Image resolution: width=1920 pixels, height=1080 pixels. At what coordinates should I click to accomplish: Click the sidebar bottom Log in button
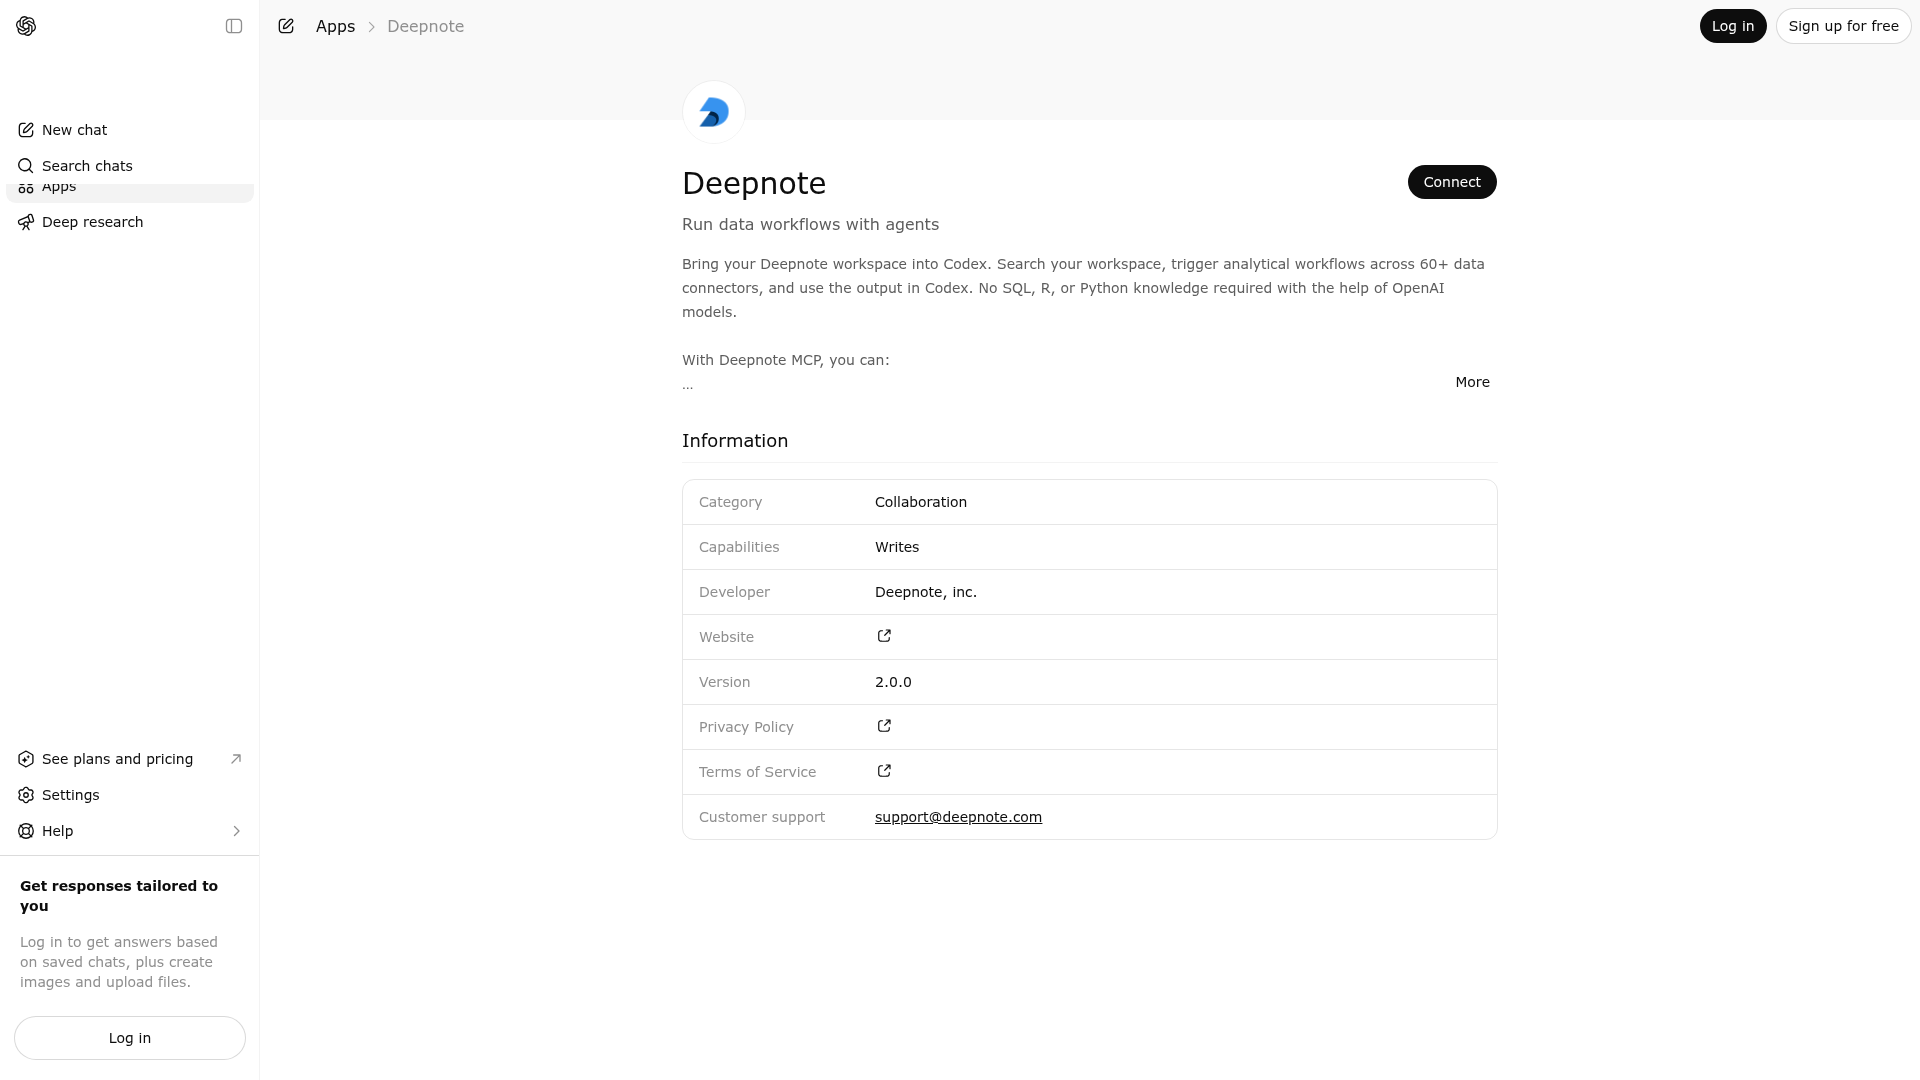coord(130,1038)
